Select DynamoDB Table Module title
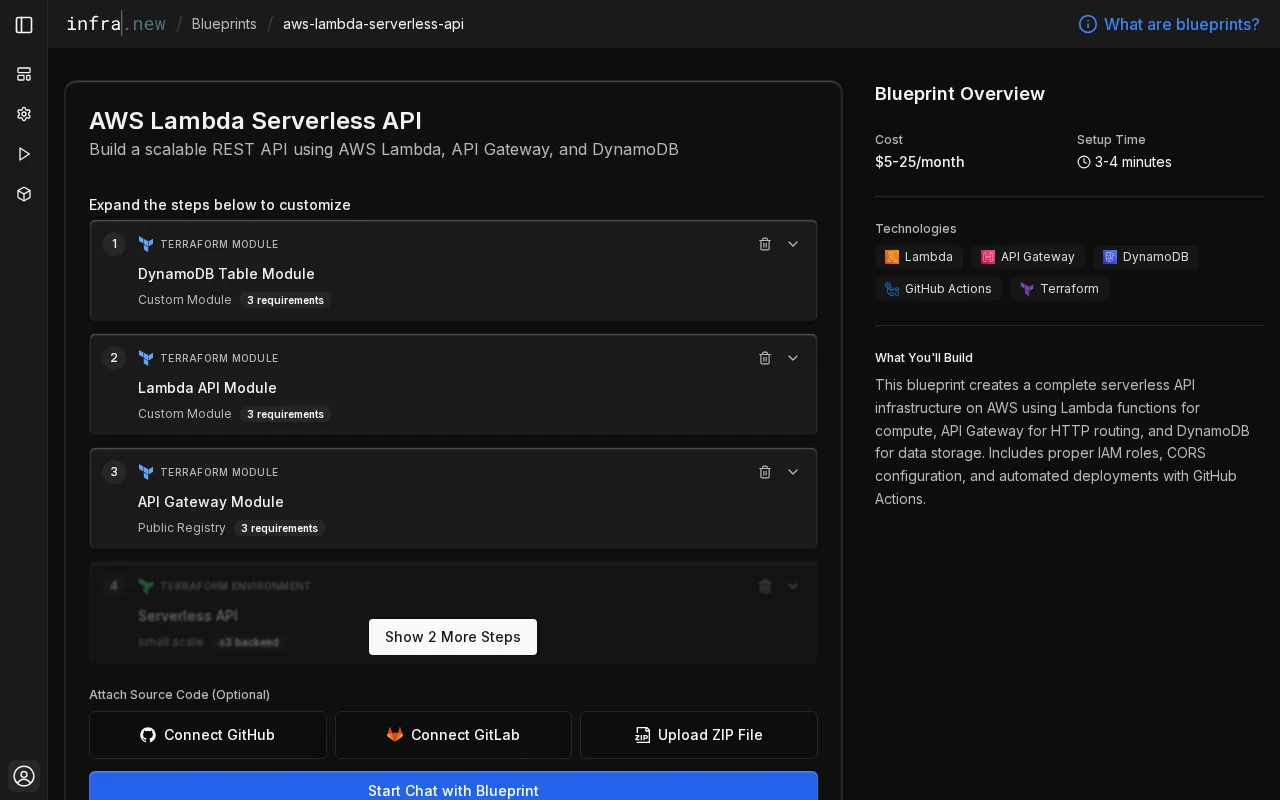 click(226, 274)
